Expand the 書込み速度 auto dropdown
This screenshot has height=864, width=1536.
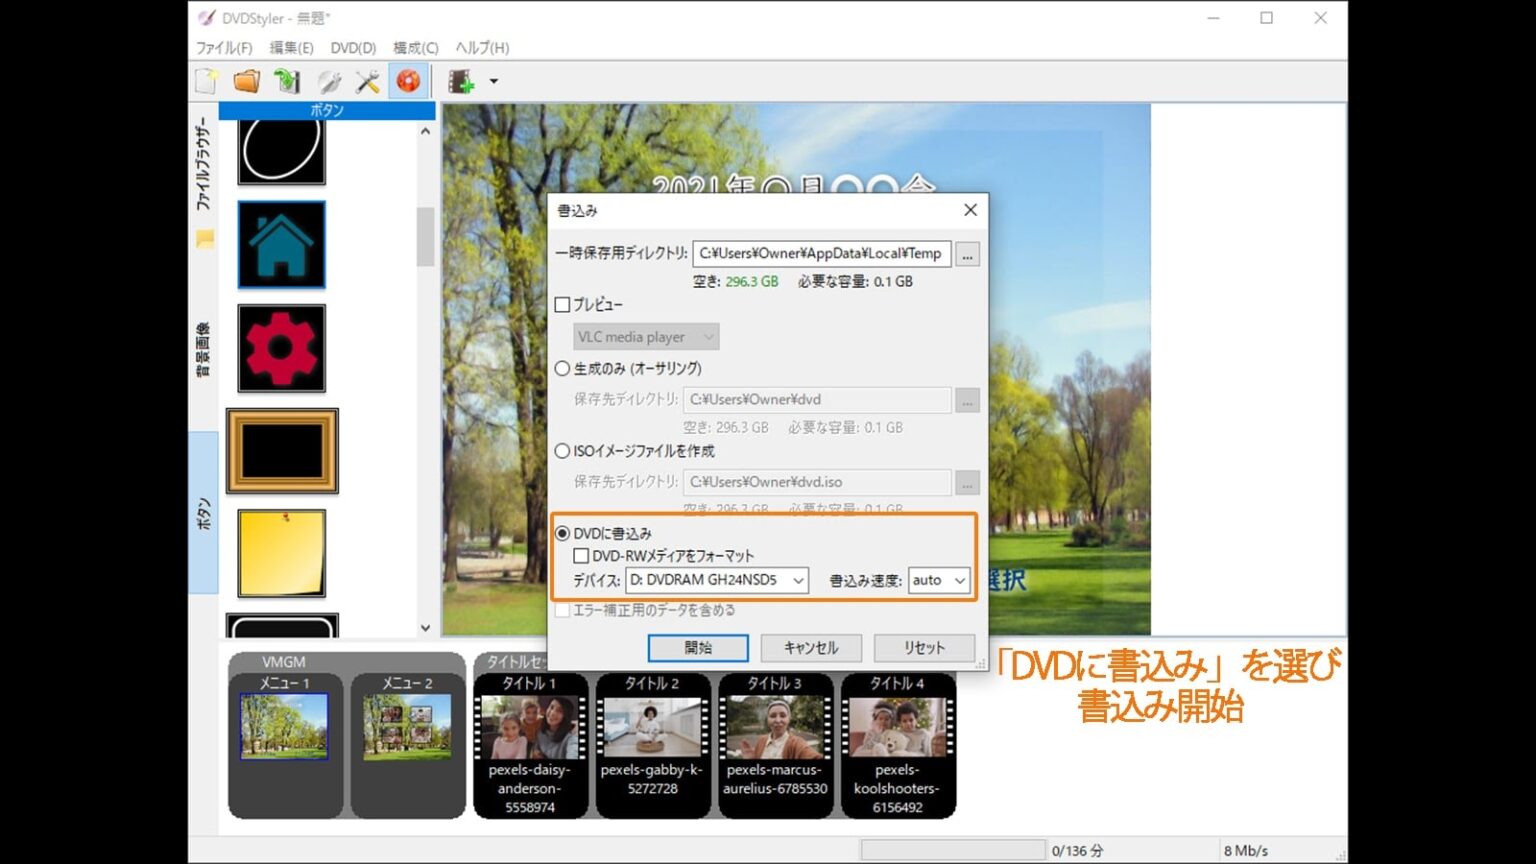[x=938, y=580]
